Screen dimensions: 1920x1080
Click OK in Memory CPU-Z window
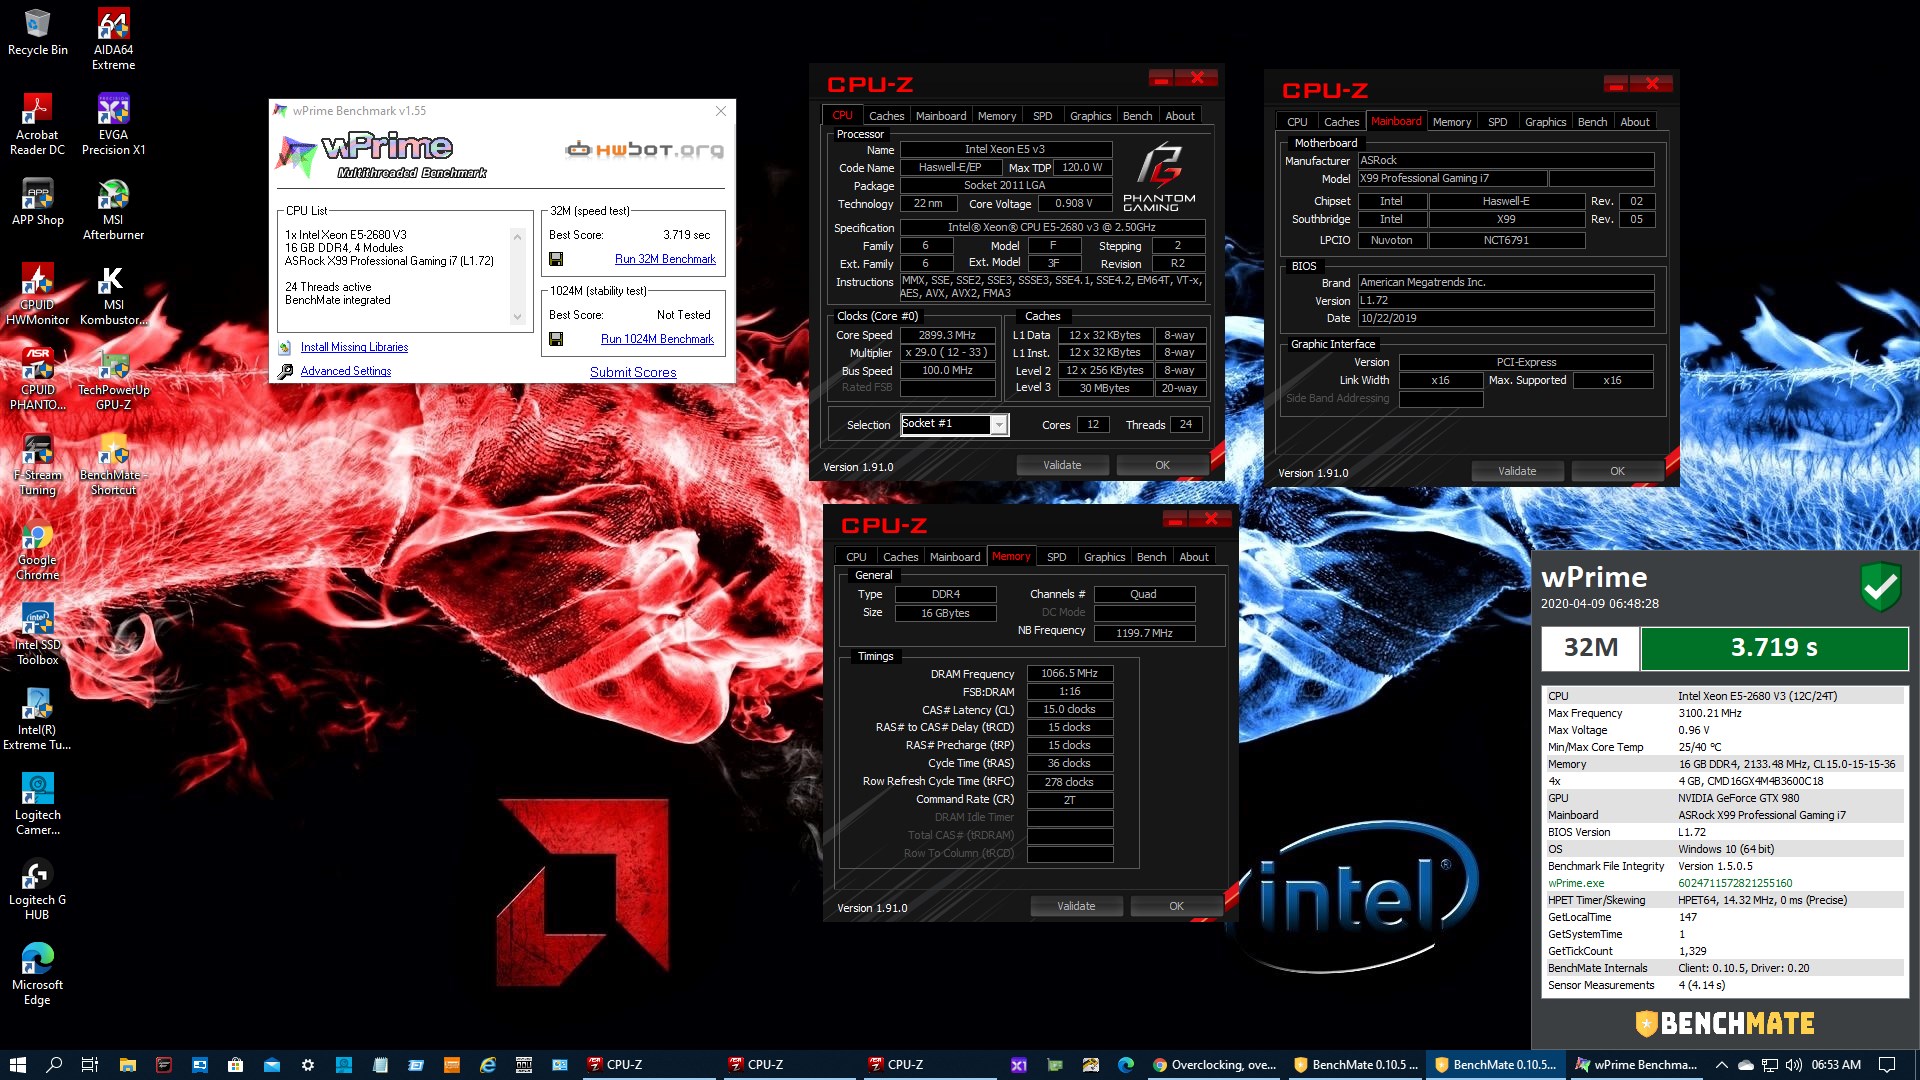pyautogui.click(x=1176, y=906)
